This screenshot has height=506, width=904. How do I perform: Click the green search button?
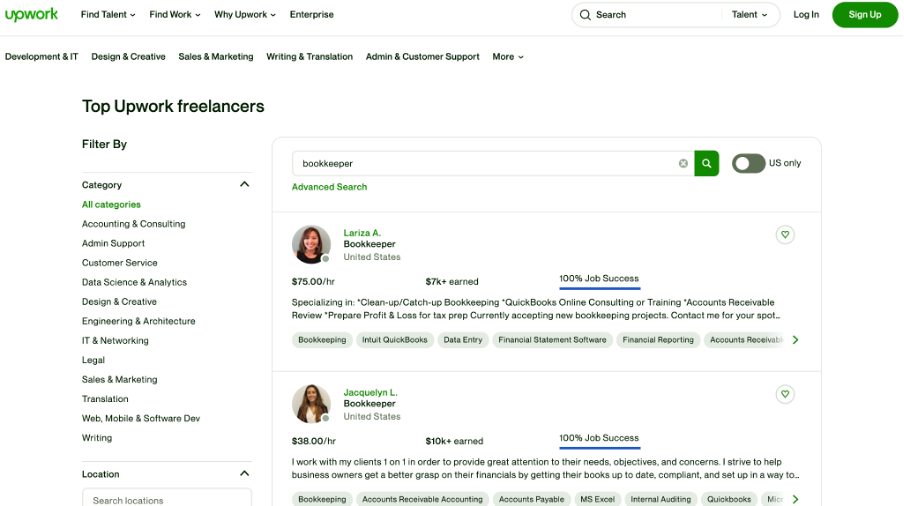point(706,164)
